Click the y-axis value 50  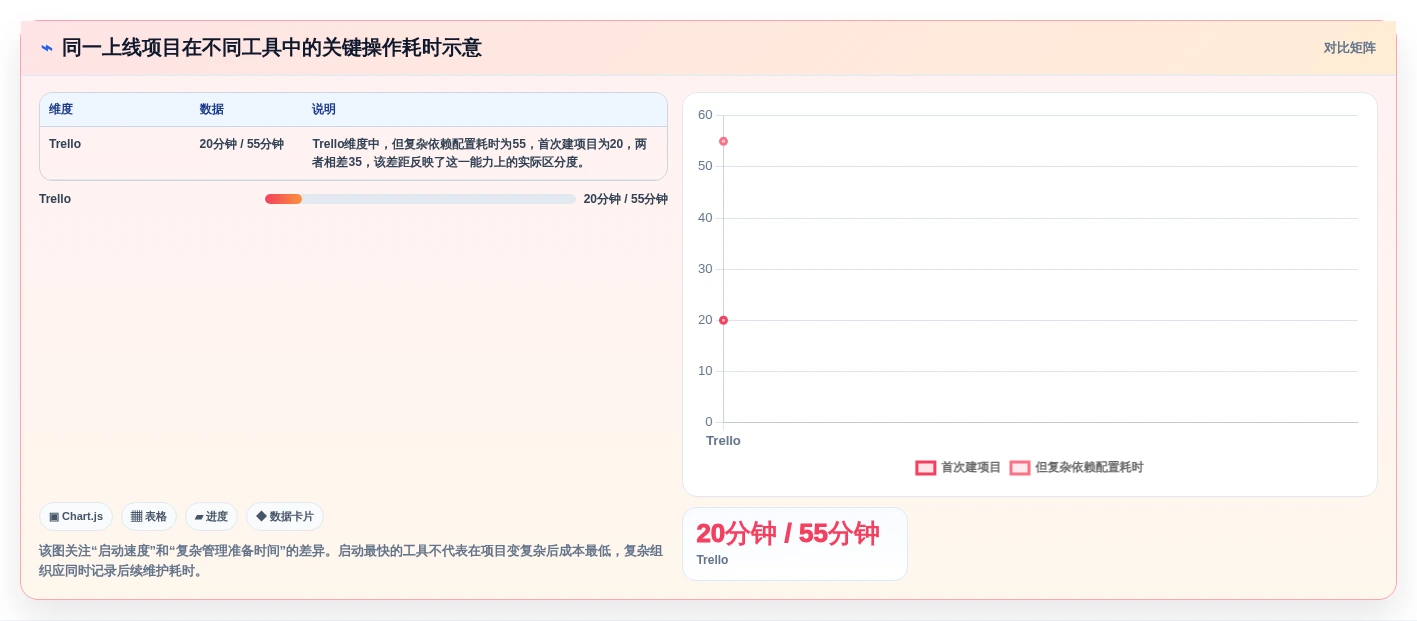point(705,166)
